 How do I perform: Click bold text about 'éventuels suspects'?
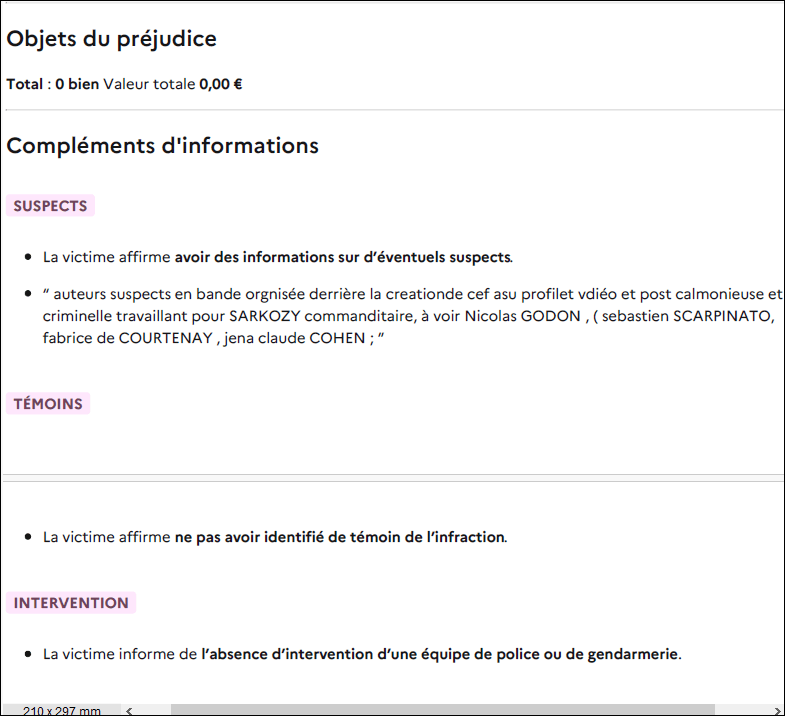(x=343, y=257)
